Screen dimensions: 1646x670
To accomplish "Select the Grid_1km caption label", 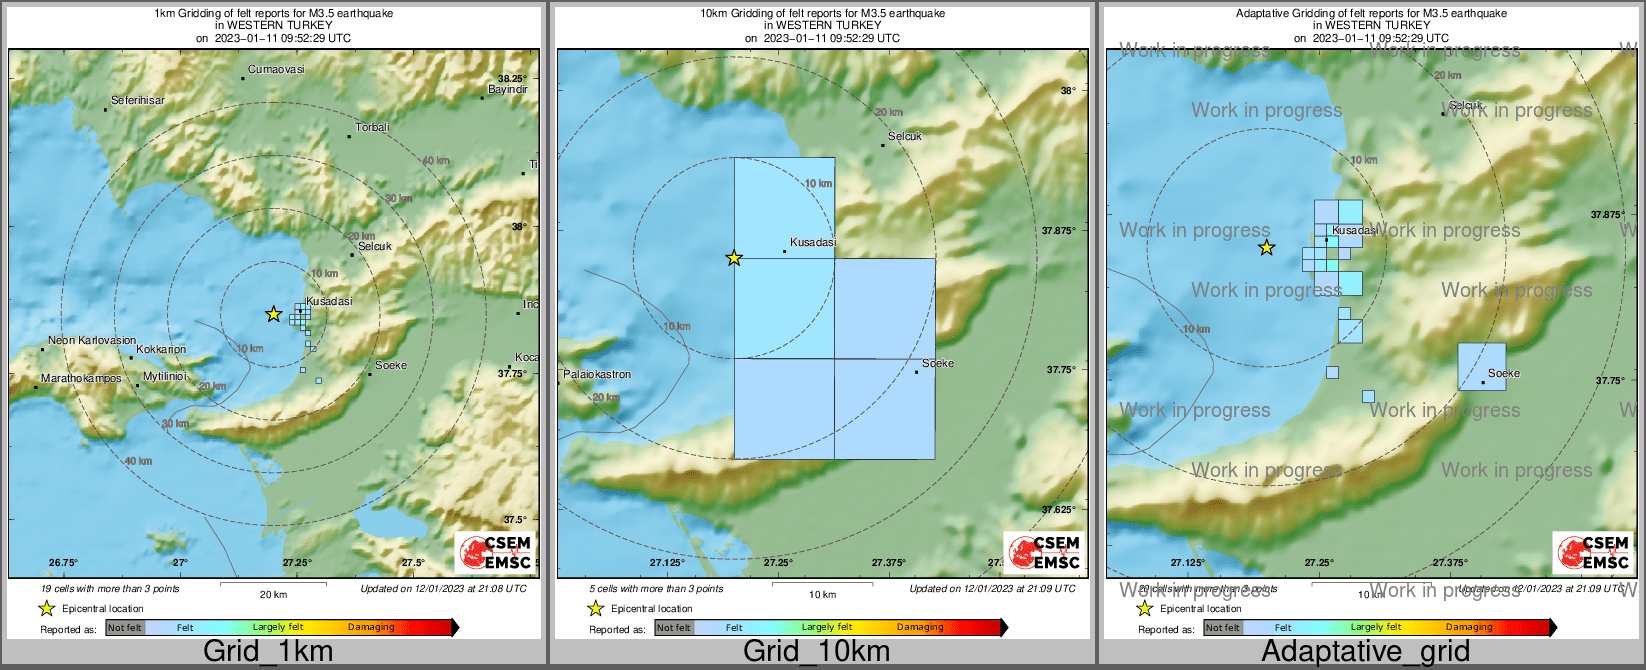I will pos(268,651).
